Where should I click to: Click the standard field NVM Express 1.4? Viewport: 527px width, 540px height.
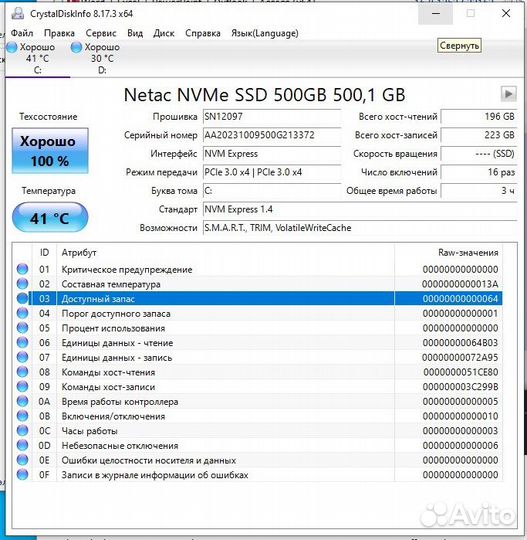coord(360,209)
